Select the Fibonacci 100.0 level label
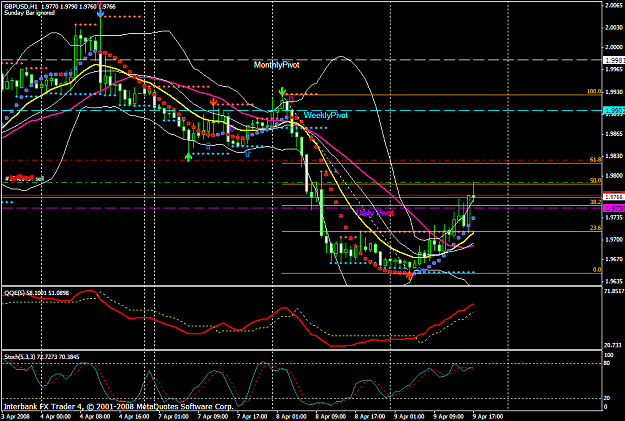 coord(594,92)
